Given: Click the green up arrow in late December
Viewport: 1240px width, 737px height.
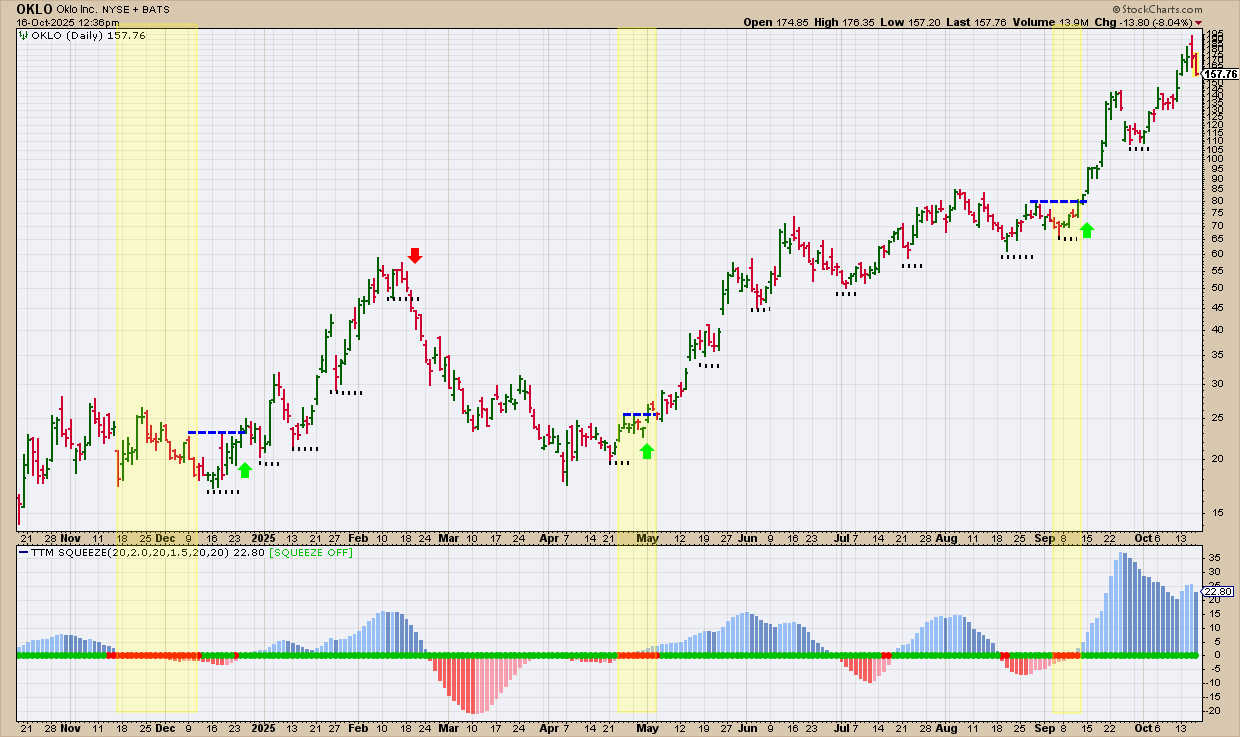Looking at the screenshot, I should (244, 469).
